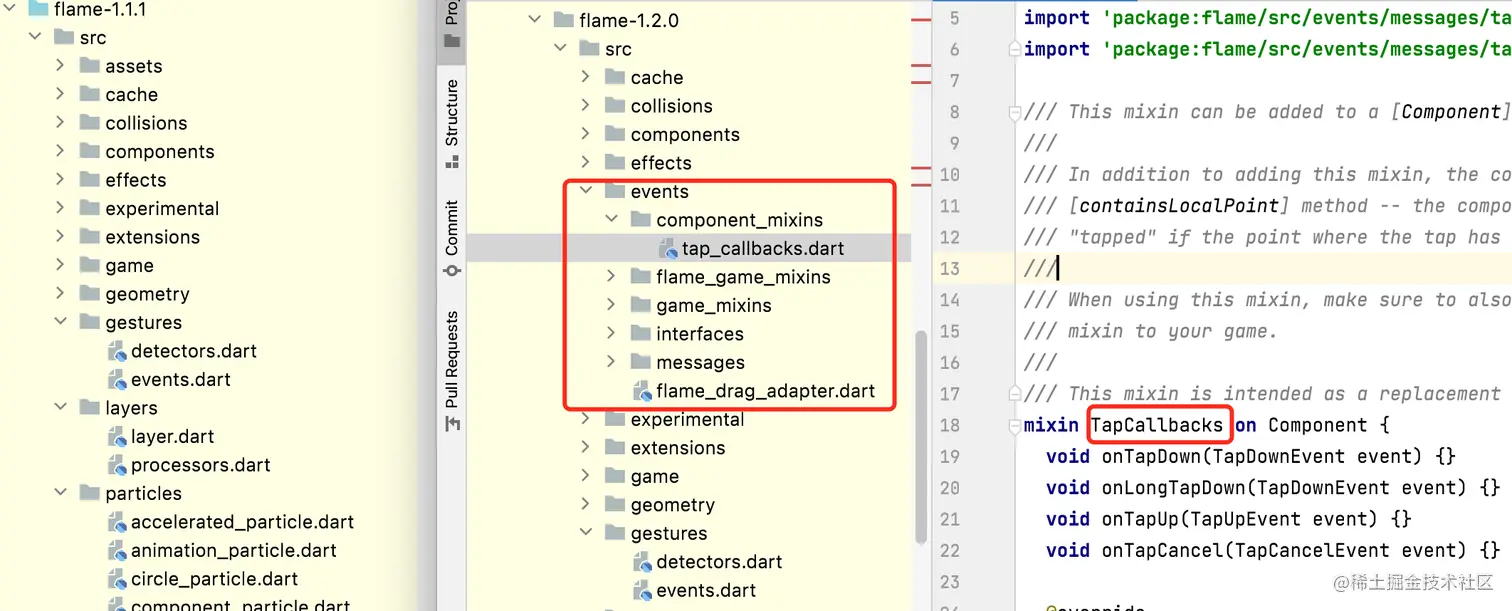Expand the game_mixins folder arrow
Viewport: 1512px width, 611px height.
[611, 305]
